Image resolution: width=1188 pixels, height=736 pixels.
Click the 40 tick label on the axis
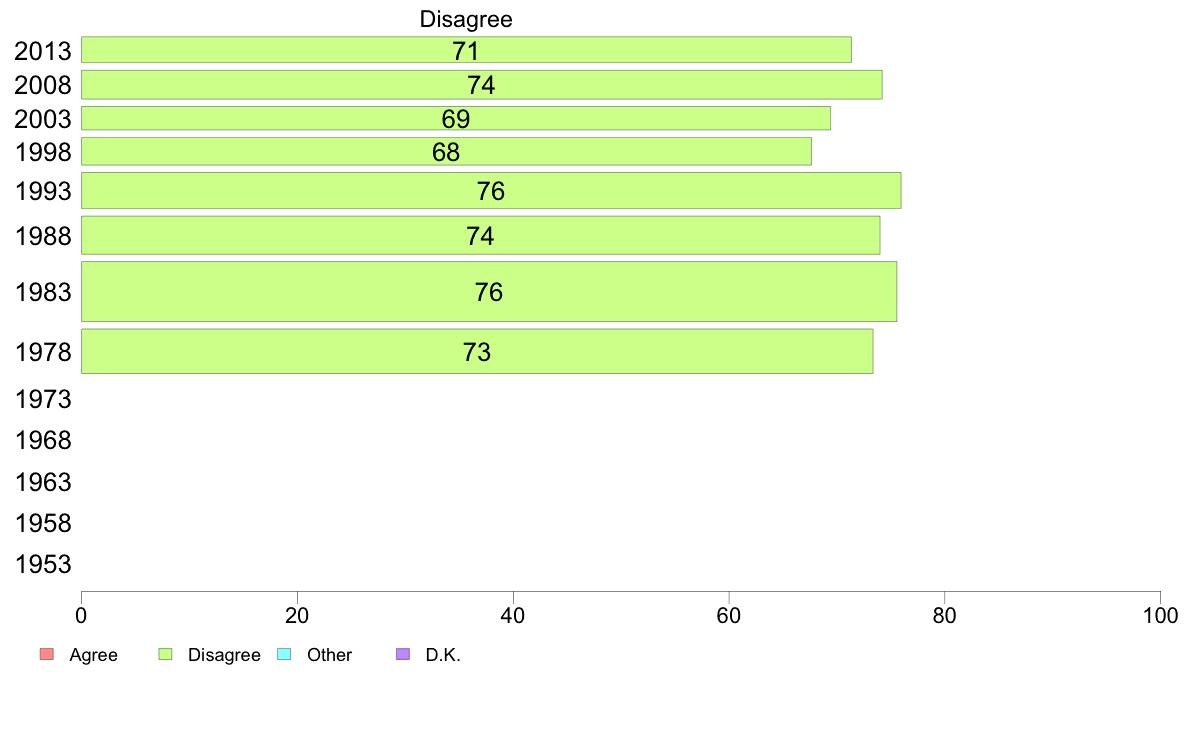tap(513, 615)
